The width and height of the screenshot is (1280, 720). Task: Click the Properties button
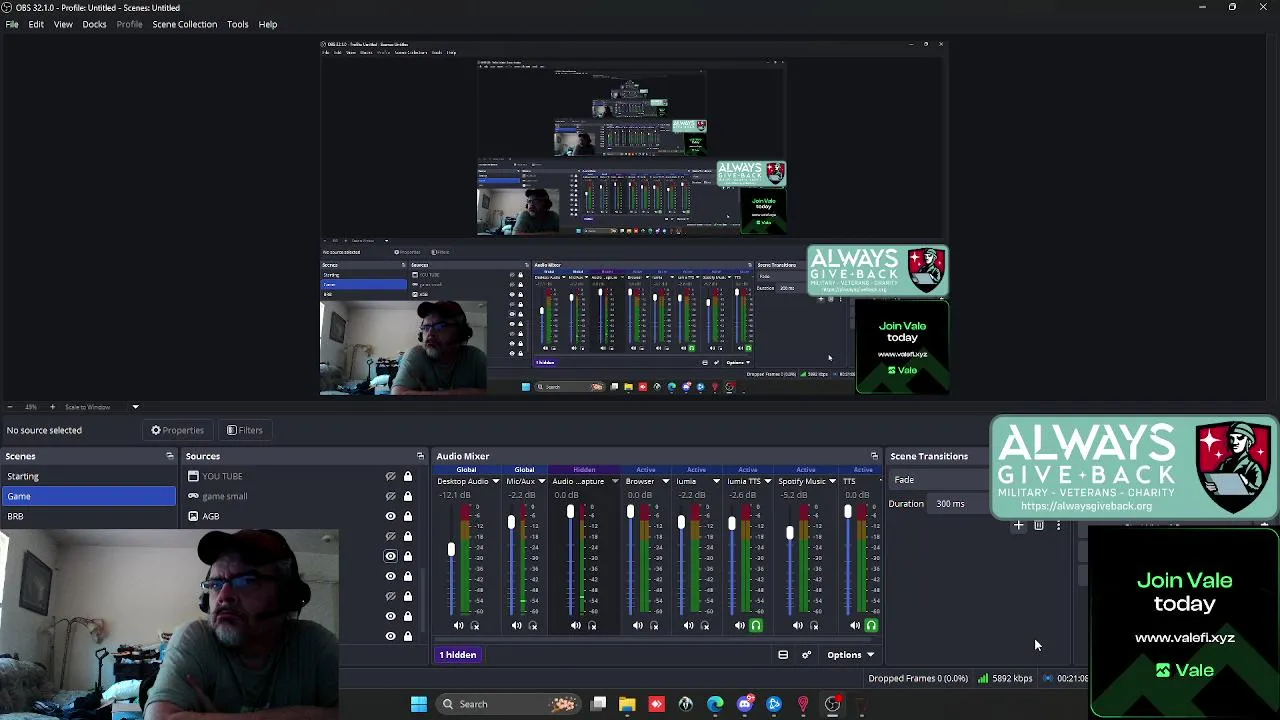[178, 430]
